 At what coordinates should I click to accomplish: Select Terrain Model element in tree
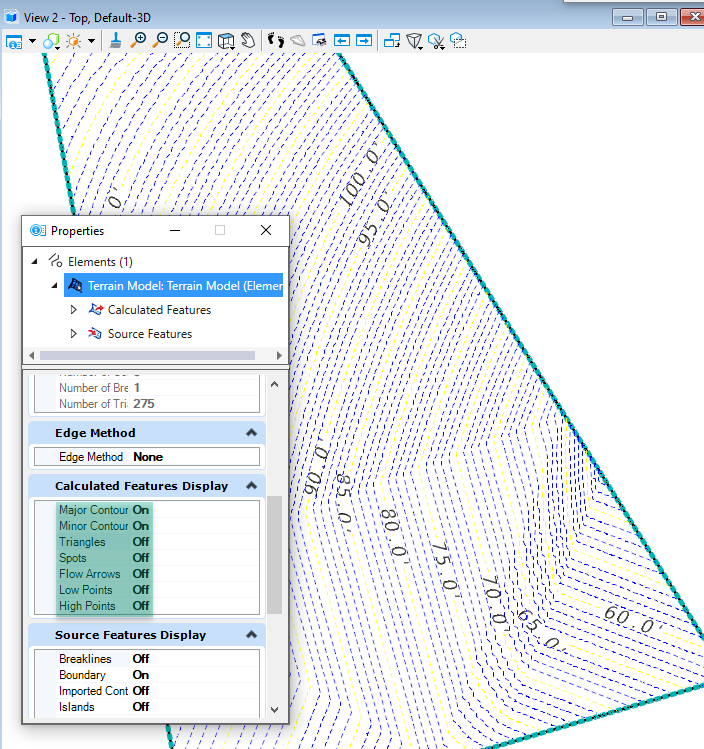tap(175, 286)
